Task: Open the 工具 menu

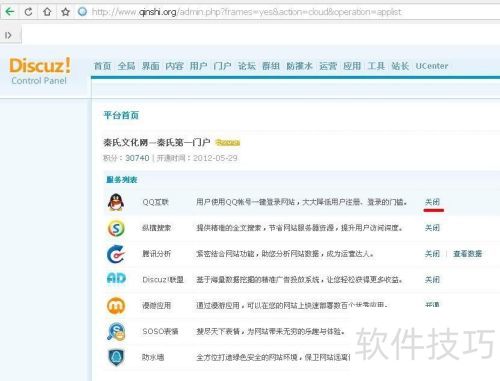Action: (x=376, y=66)
